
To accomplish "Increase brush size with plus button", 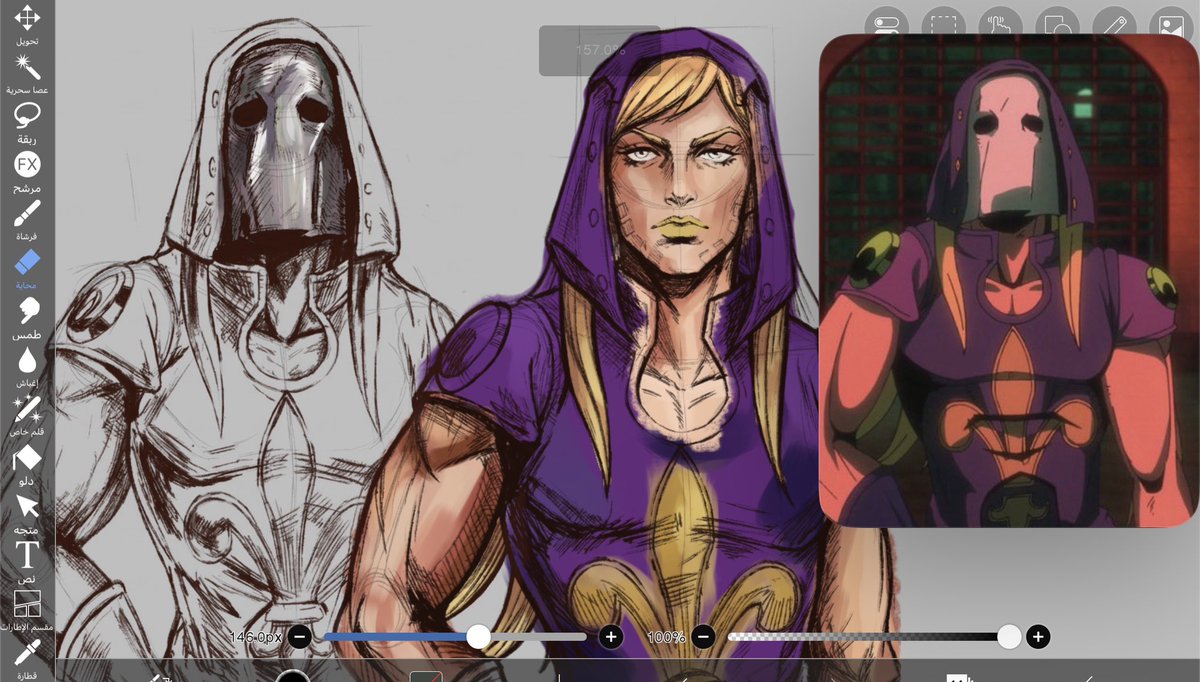I will [x=611, y=637].
